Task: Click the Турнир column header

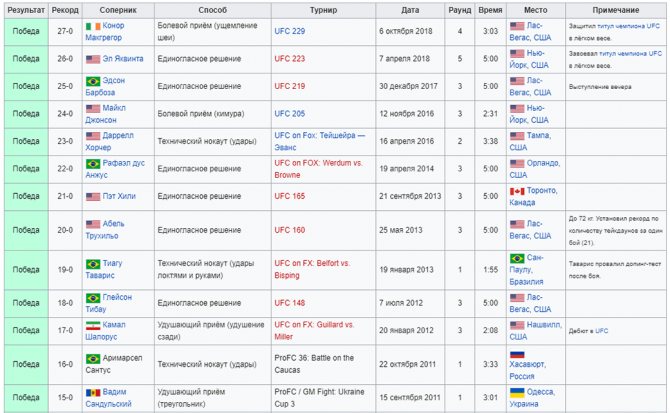Action: pyautogui.click(x=323, y=10)
